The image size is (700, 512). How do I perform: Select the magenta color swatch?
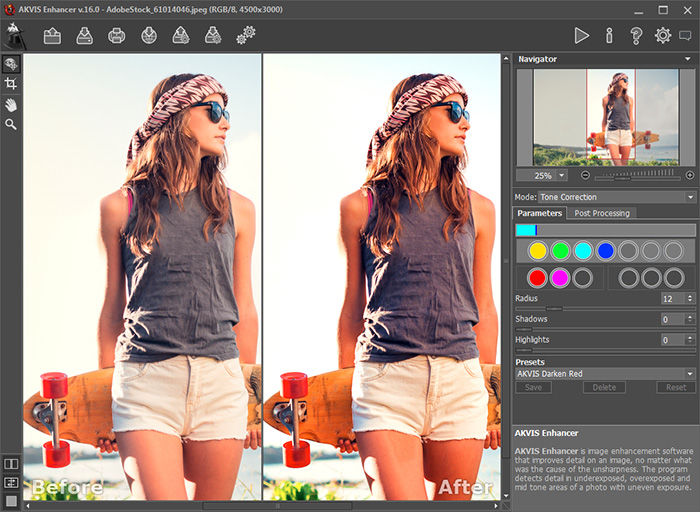(x=560, y=278)
